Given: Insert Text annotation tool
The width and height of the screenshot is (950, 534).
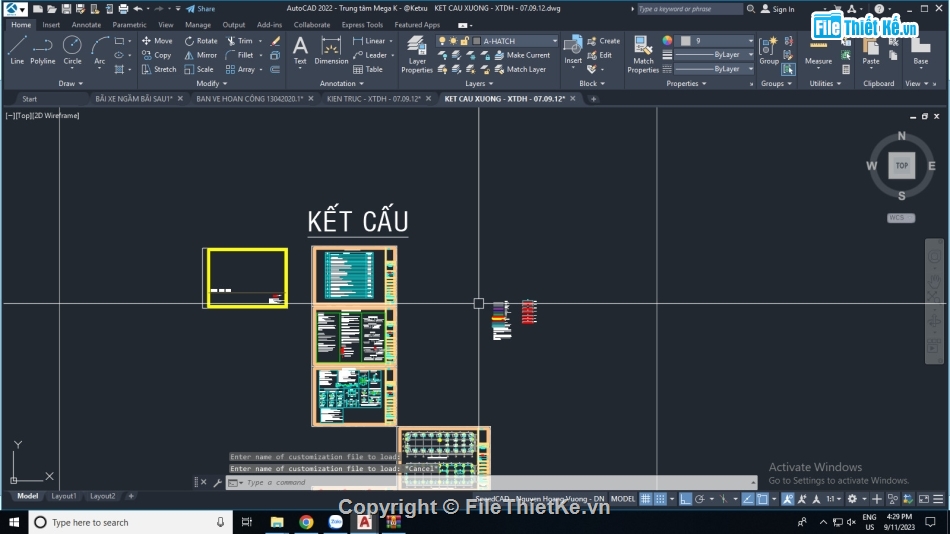Looking at the screenshot, I should (x=300, y=50).
